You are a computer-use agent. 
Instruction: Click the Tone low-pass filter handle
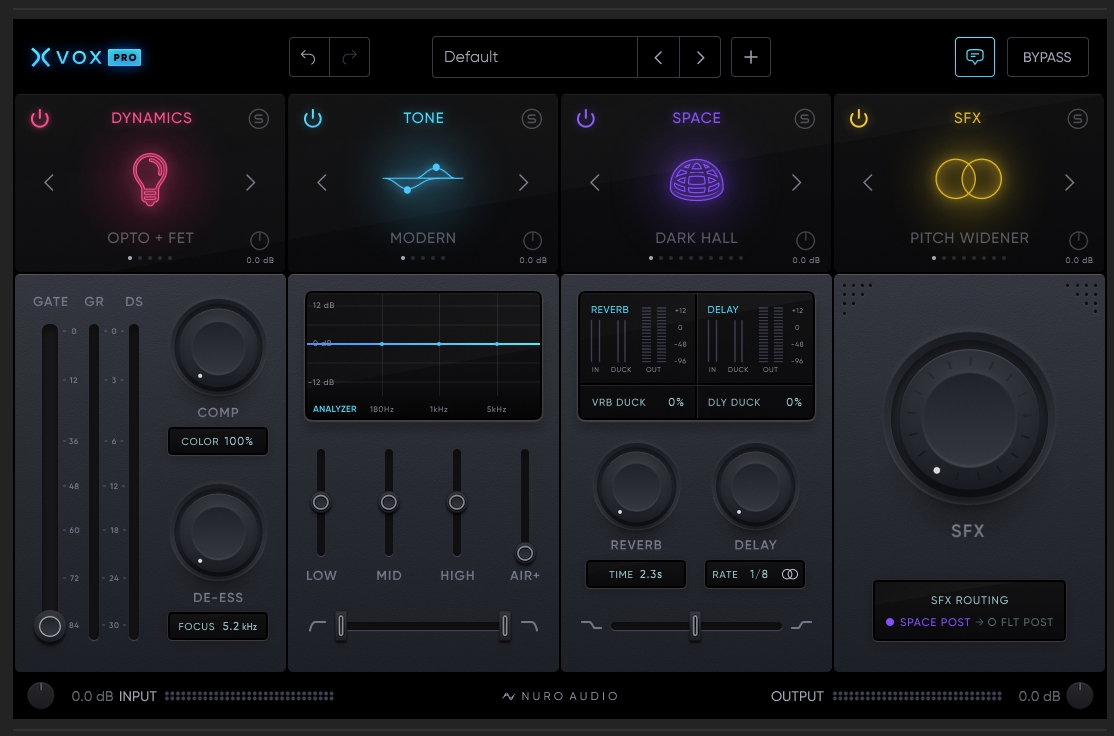(504, 626)
